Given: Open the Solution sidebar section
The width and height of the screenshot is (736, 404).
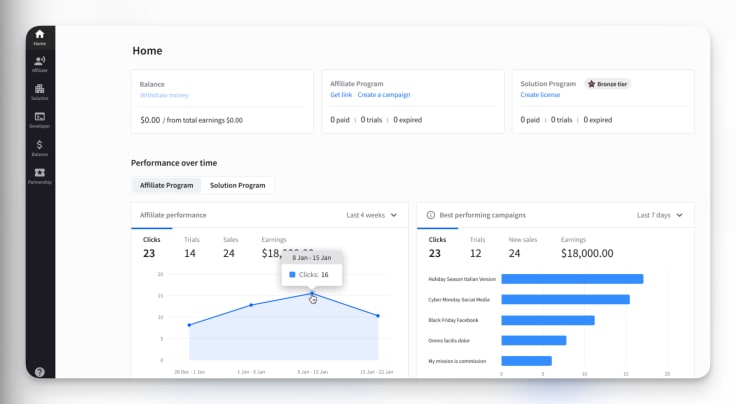Looking at the screenshot, I should 40,92.
